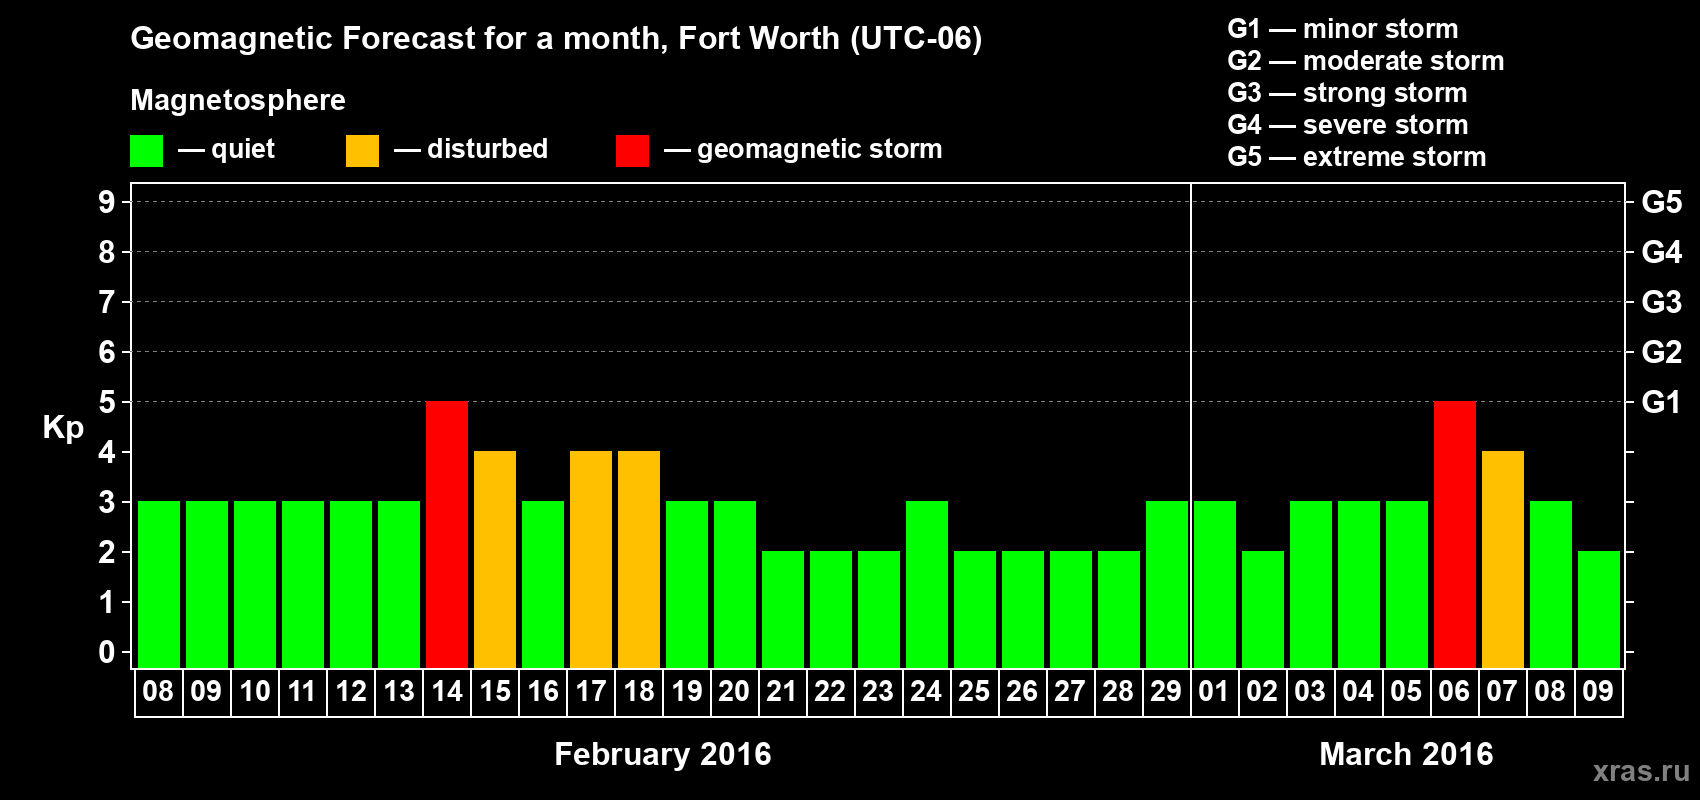Click the orange bar for March 07
The height and width of the screenshot is (800, 1700).
(1503, 560)
